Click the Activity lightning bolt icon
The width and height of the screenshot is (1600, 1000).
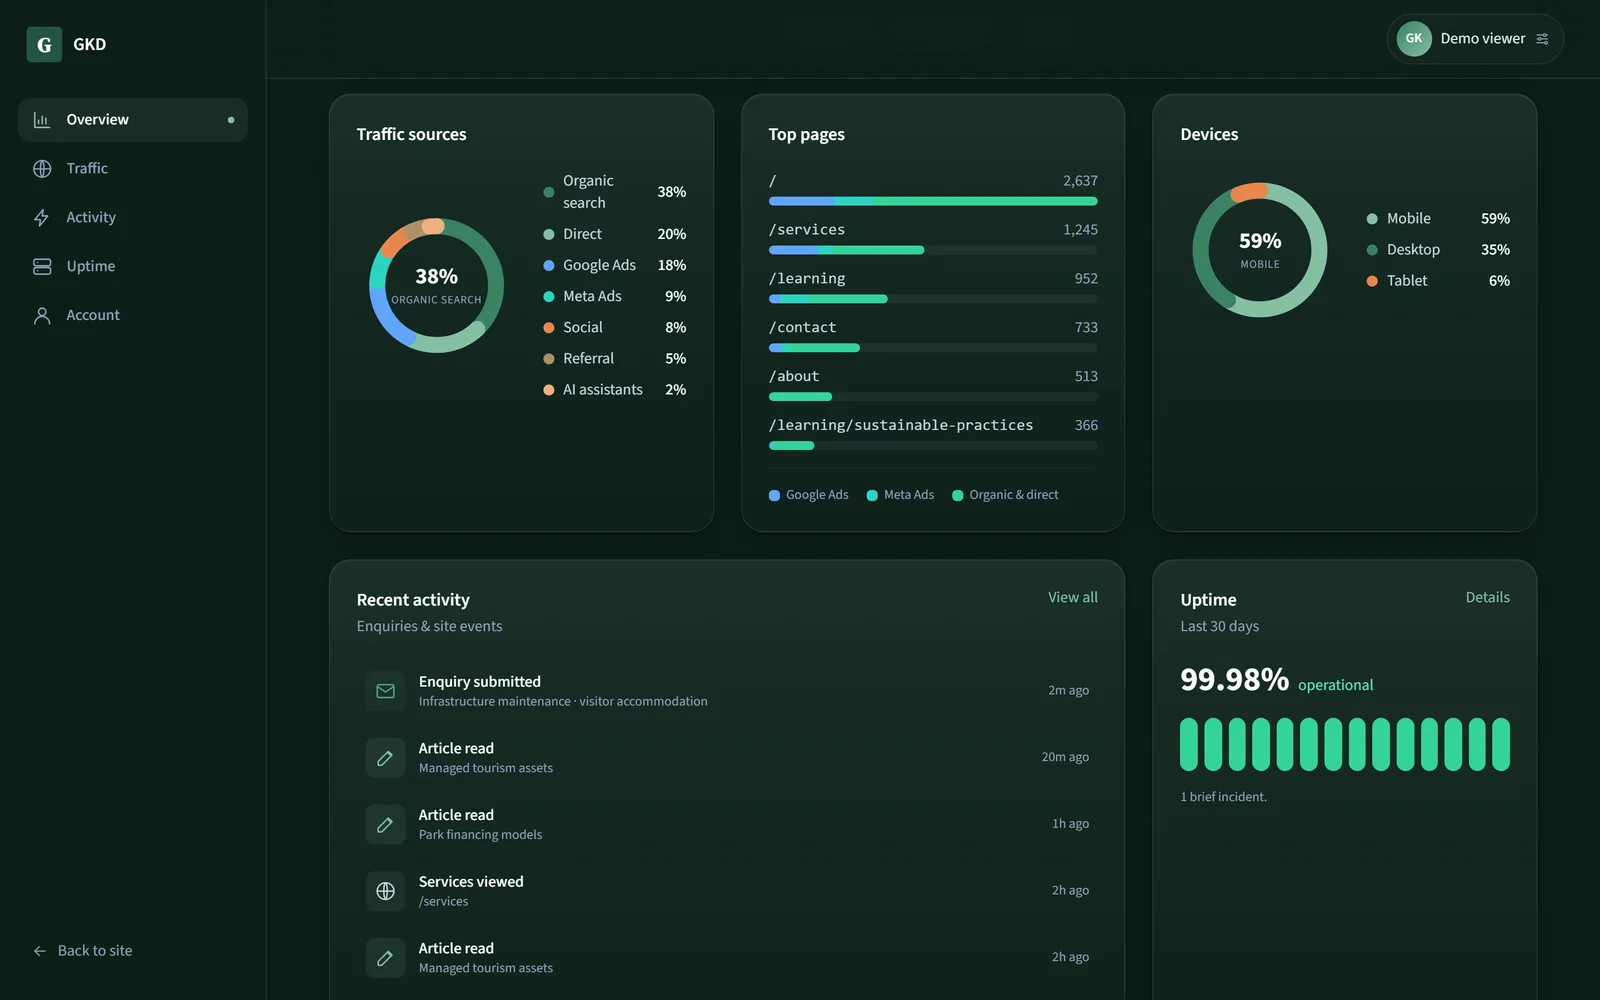[x=42, y=218]
